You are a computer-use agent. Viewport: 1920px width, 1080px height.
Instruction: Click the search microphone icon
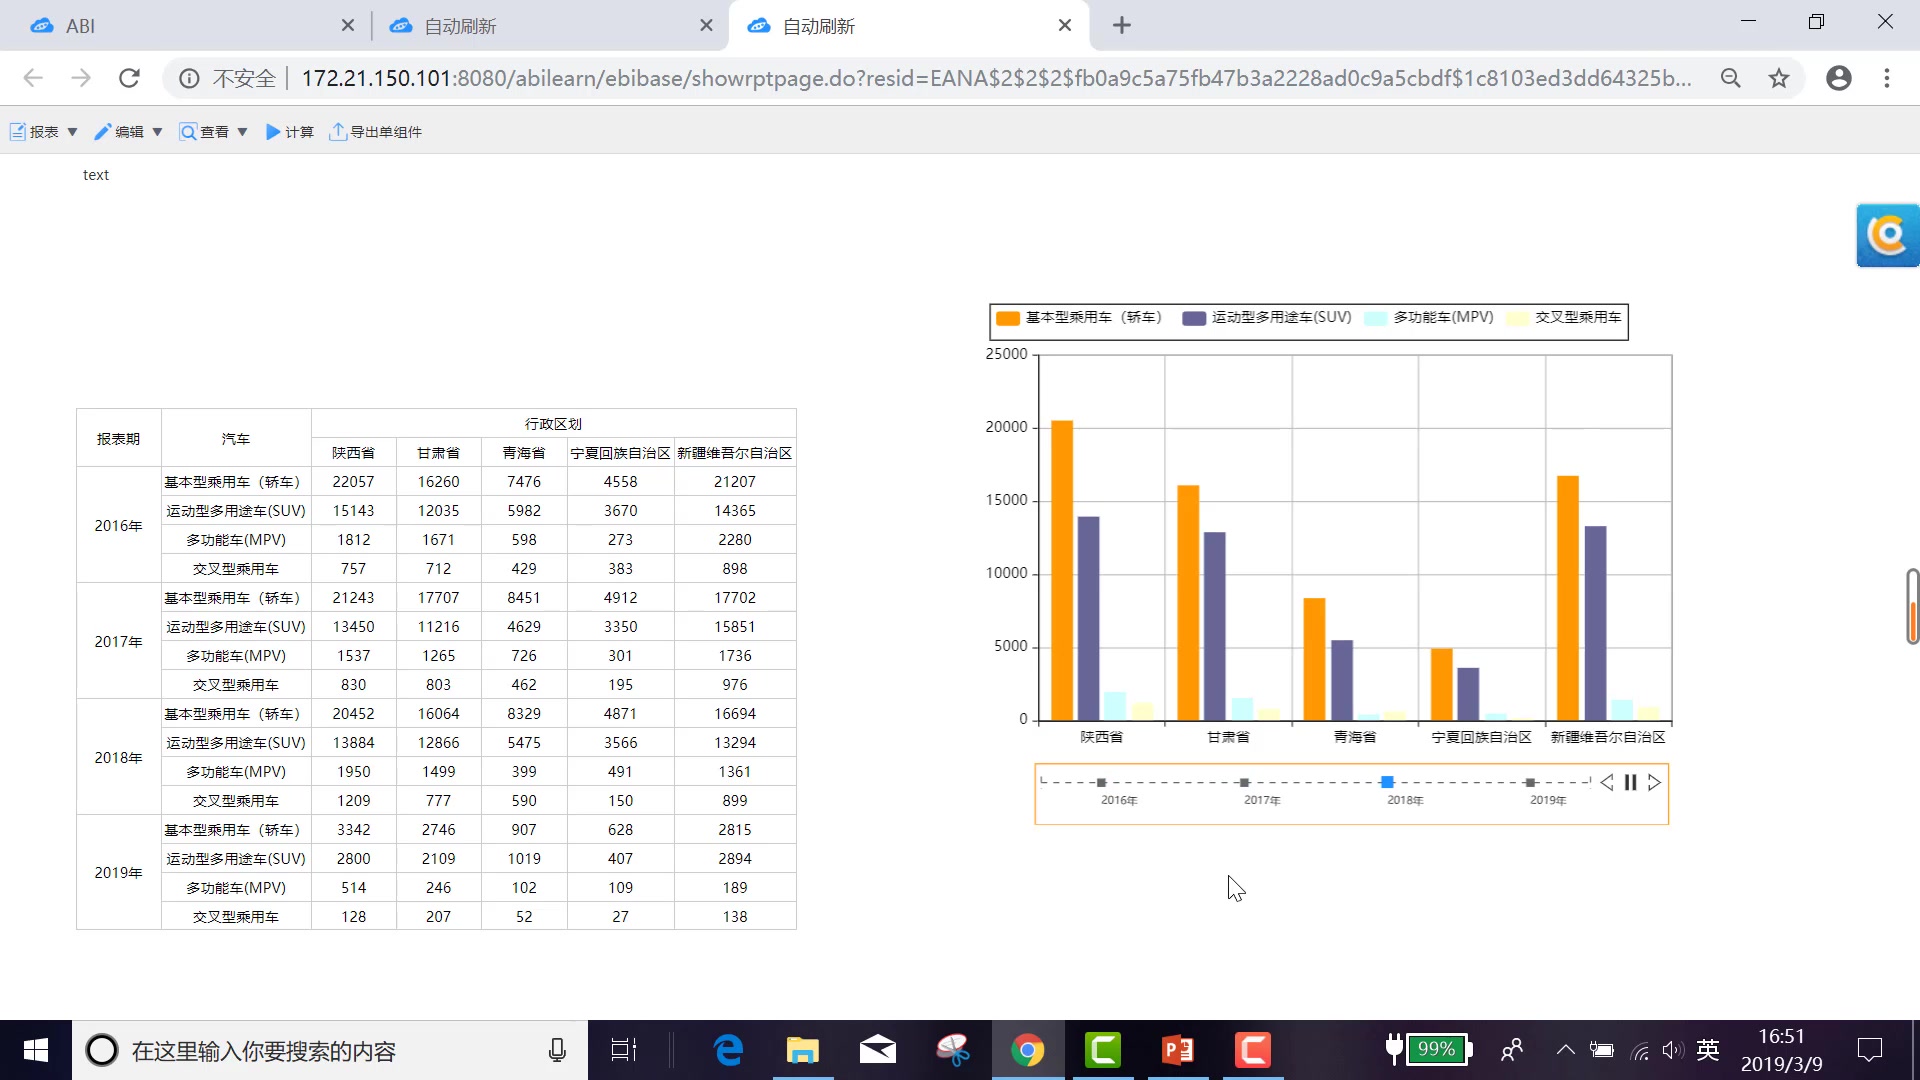coord(557,1050)
